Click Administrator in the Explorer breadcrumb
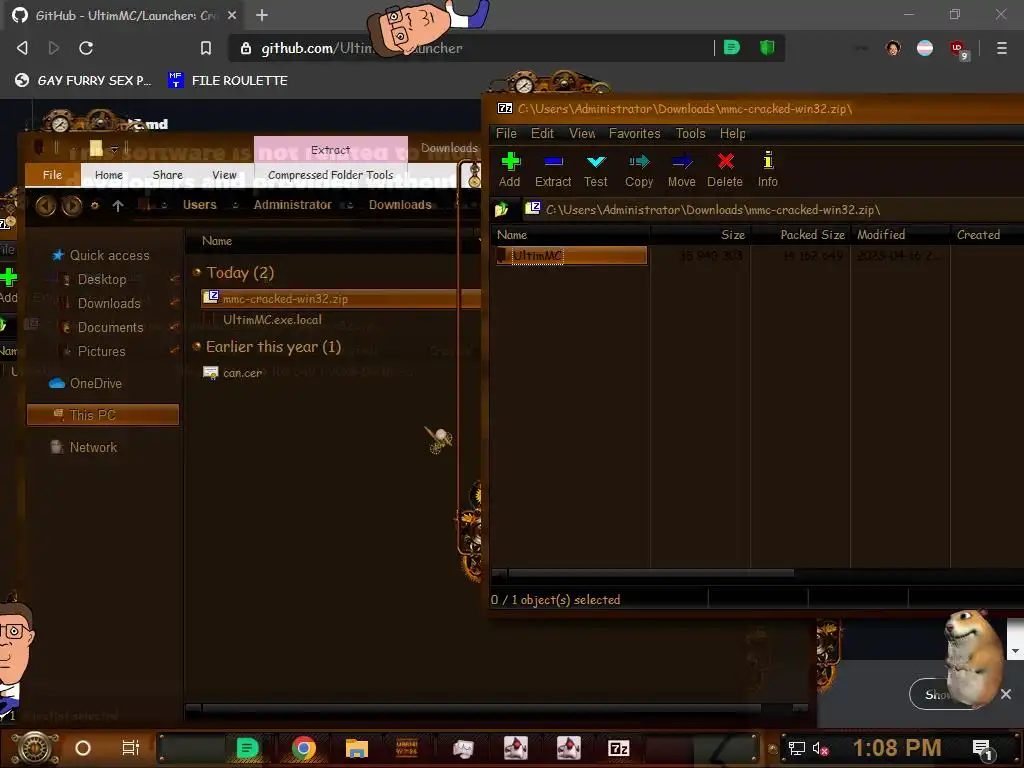 click(292, 205)
